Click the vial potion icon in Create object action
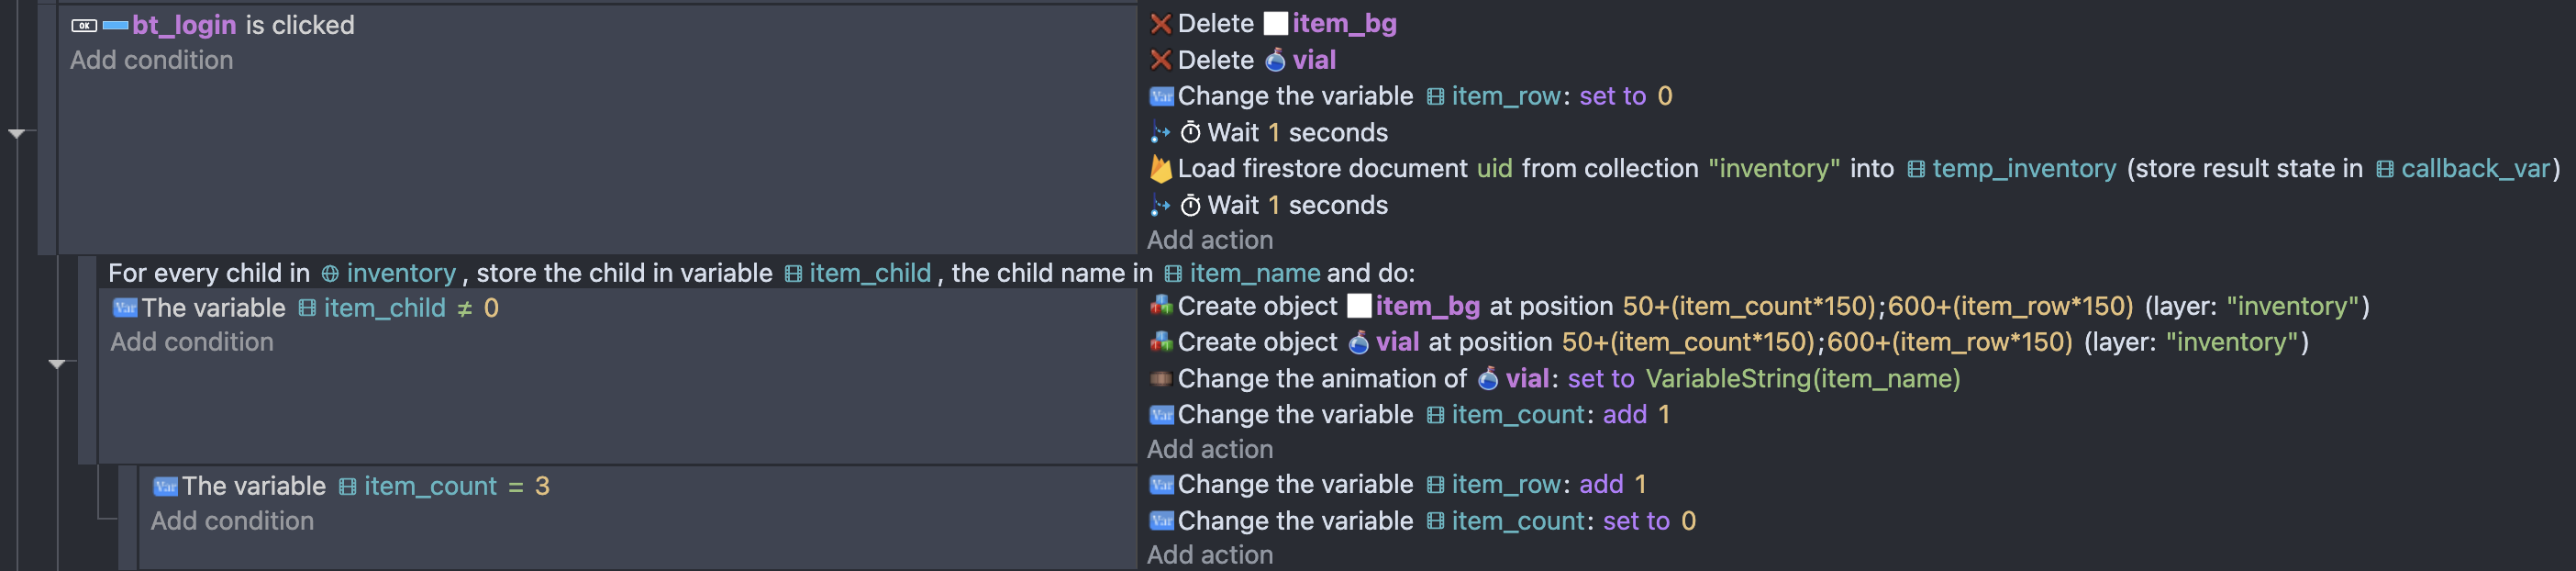The image size is (2576, 571). [1358, 342]
